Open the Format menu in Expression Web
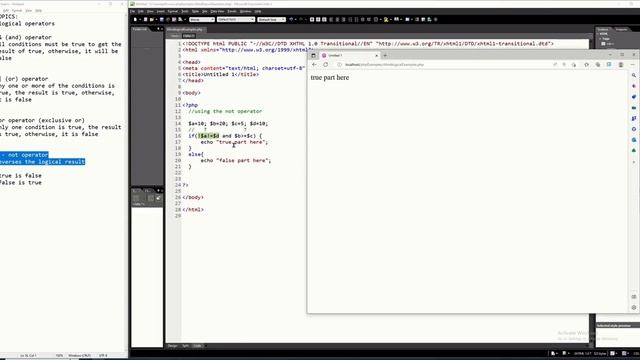This screenshot has width=640, height=360. pyautogui.click(x=173, y=11)
